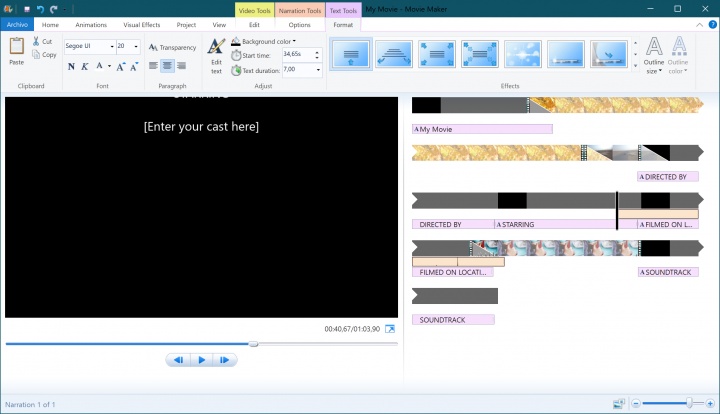
Task: Step to next frame
Action: [x=225, y=360]
